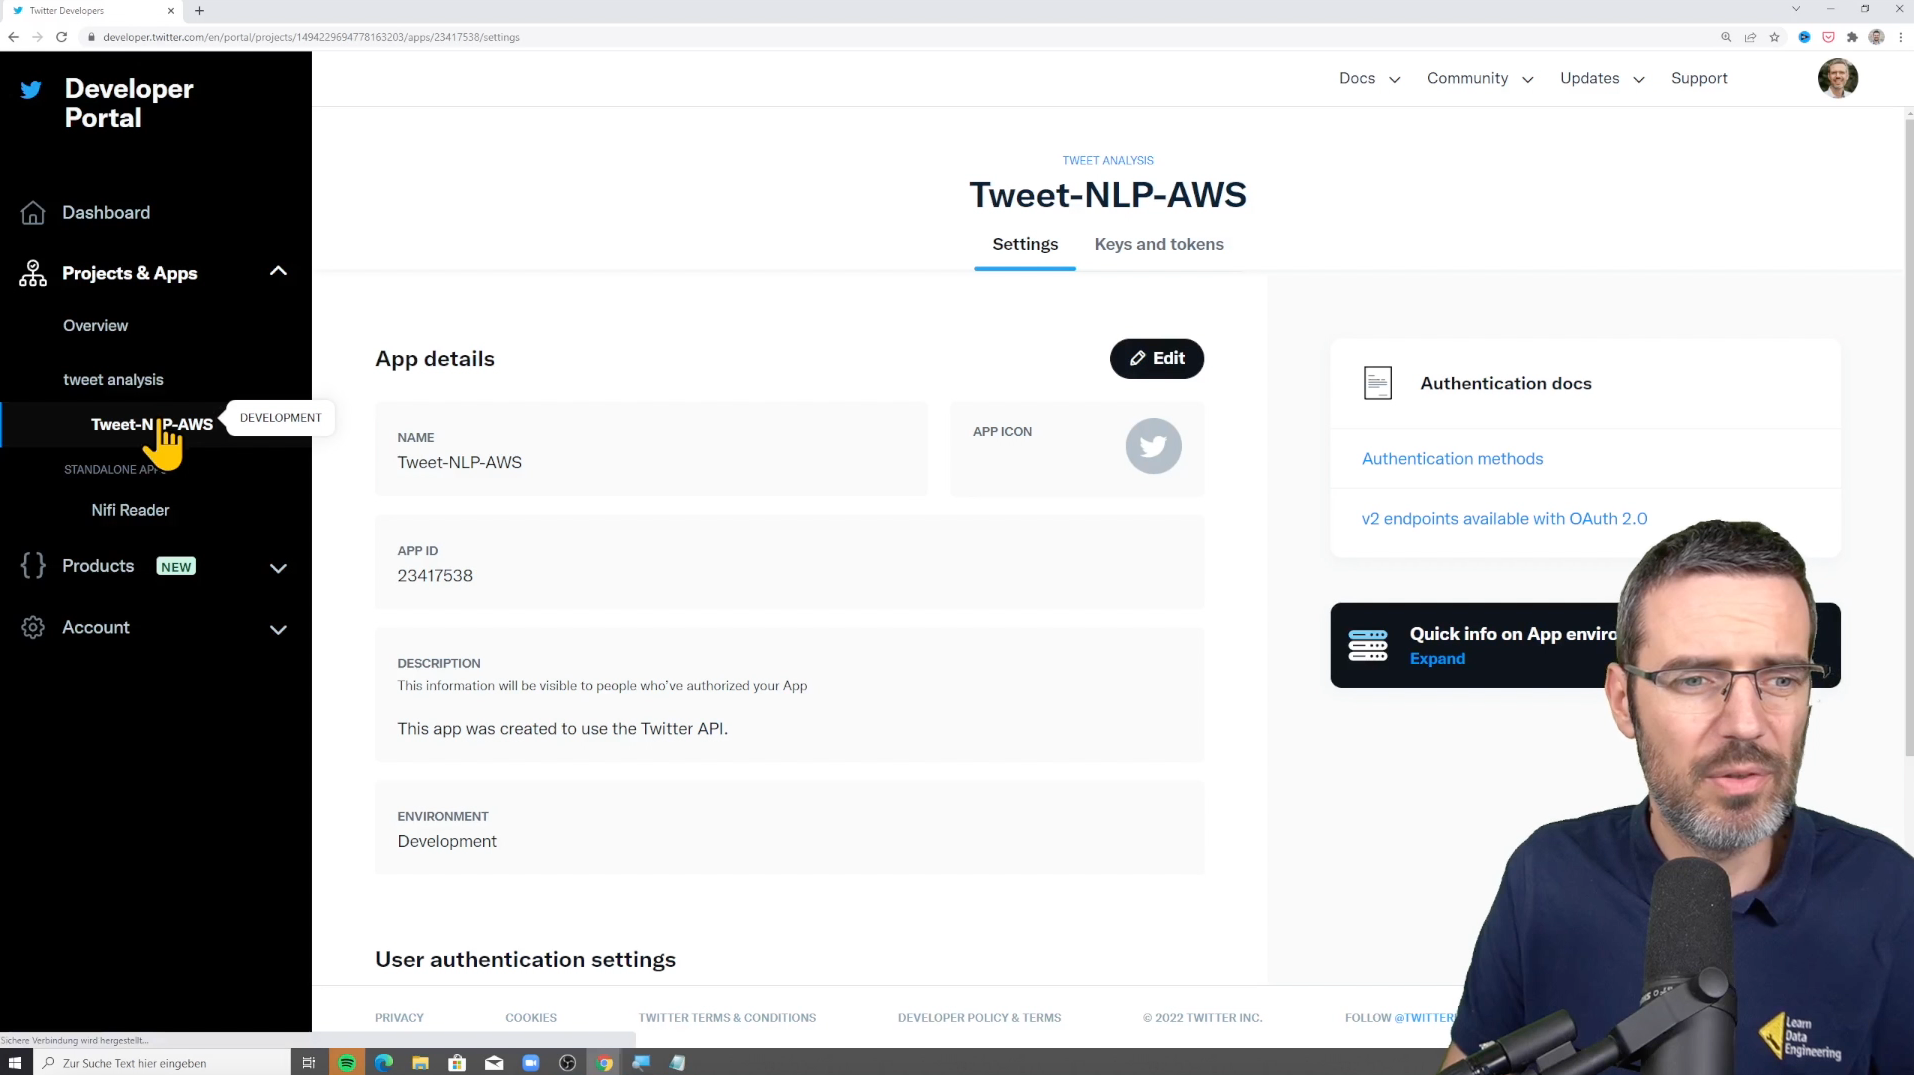Click the browser address bar URL

pos(311,37)
